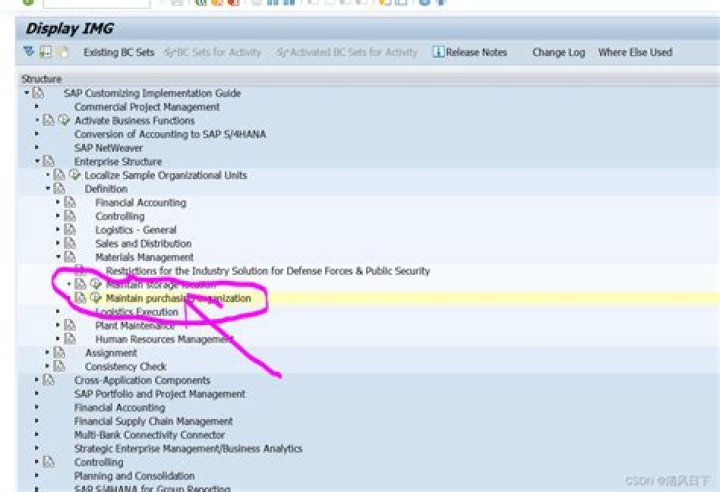Collapse the Enterprise Structure node
Image resolution: width=720 pixels, height=492 pixels.
(x=37, y=161)
